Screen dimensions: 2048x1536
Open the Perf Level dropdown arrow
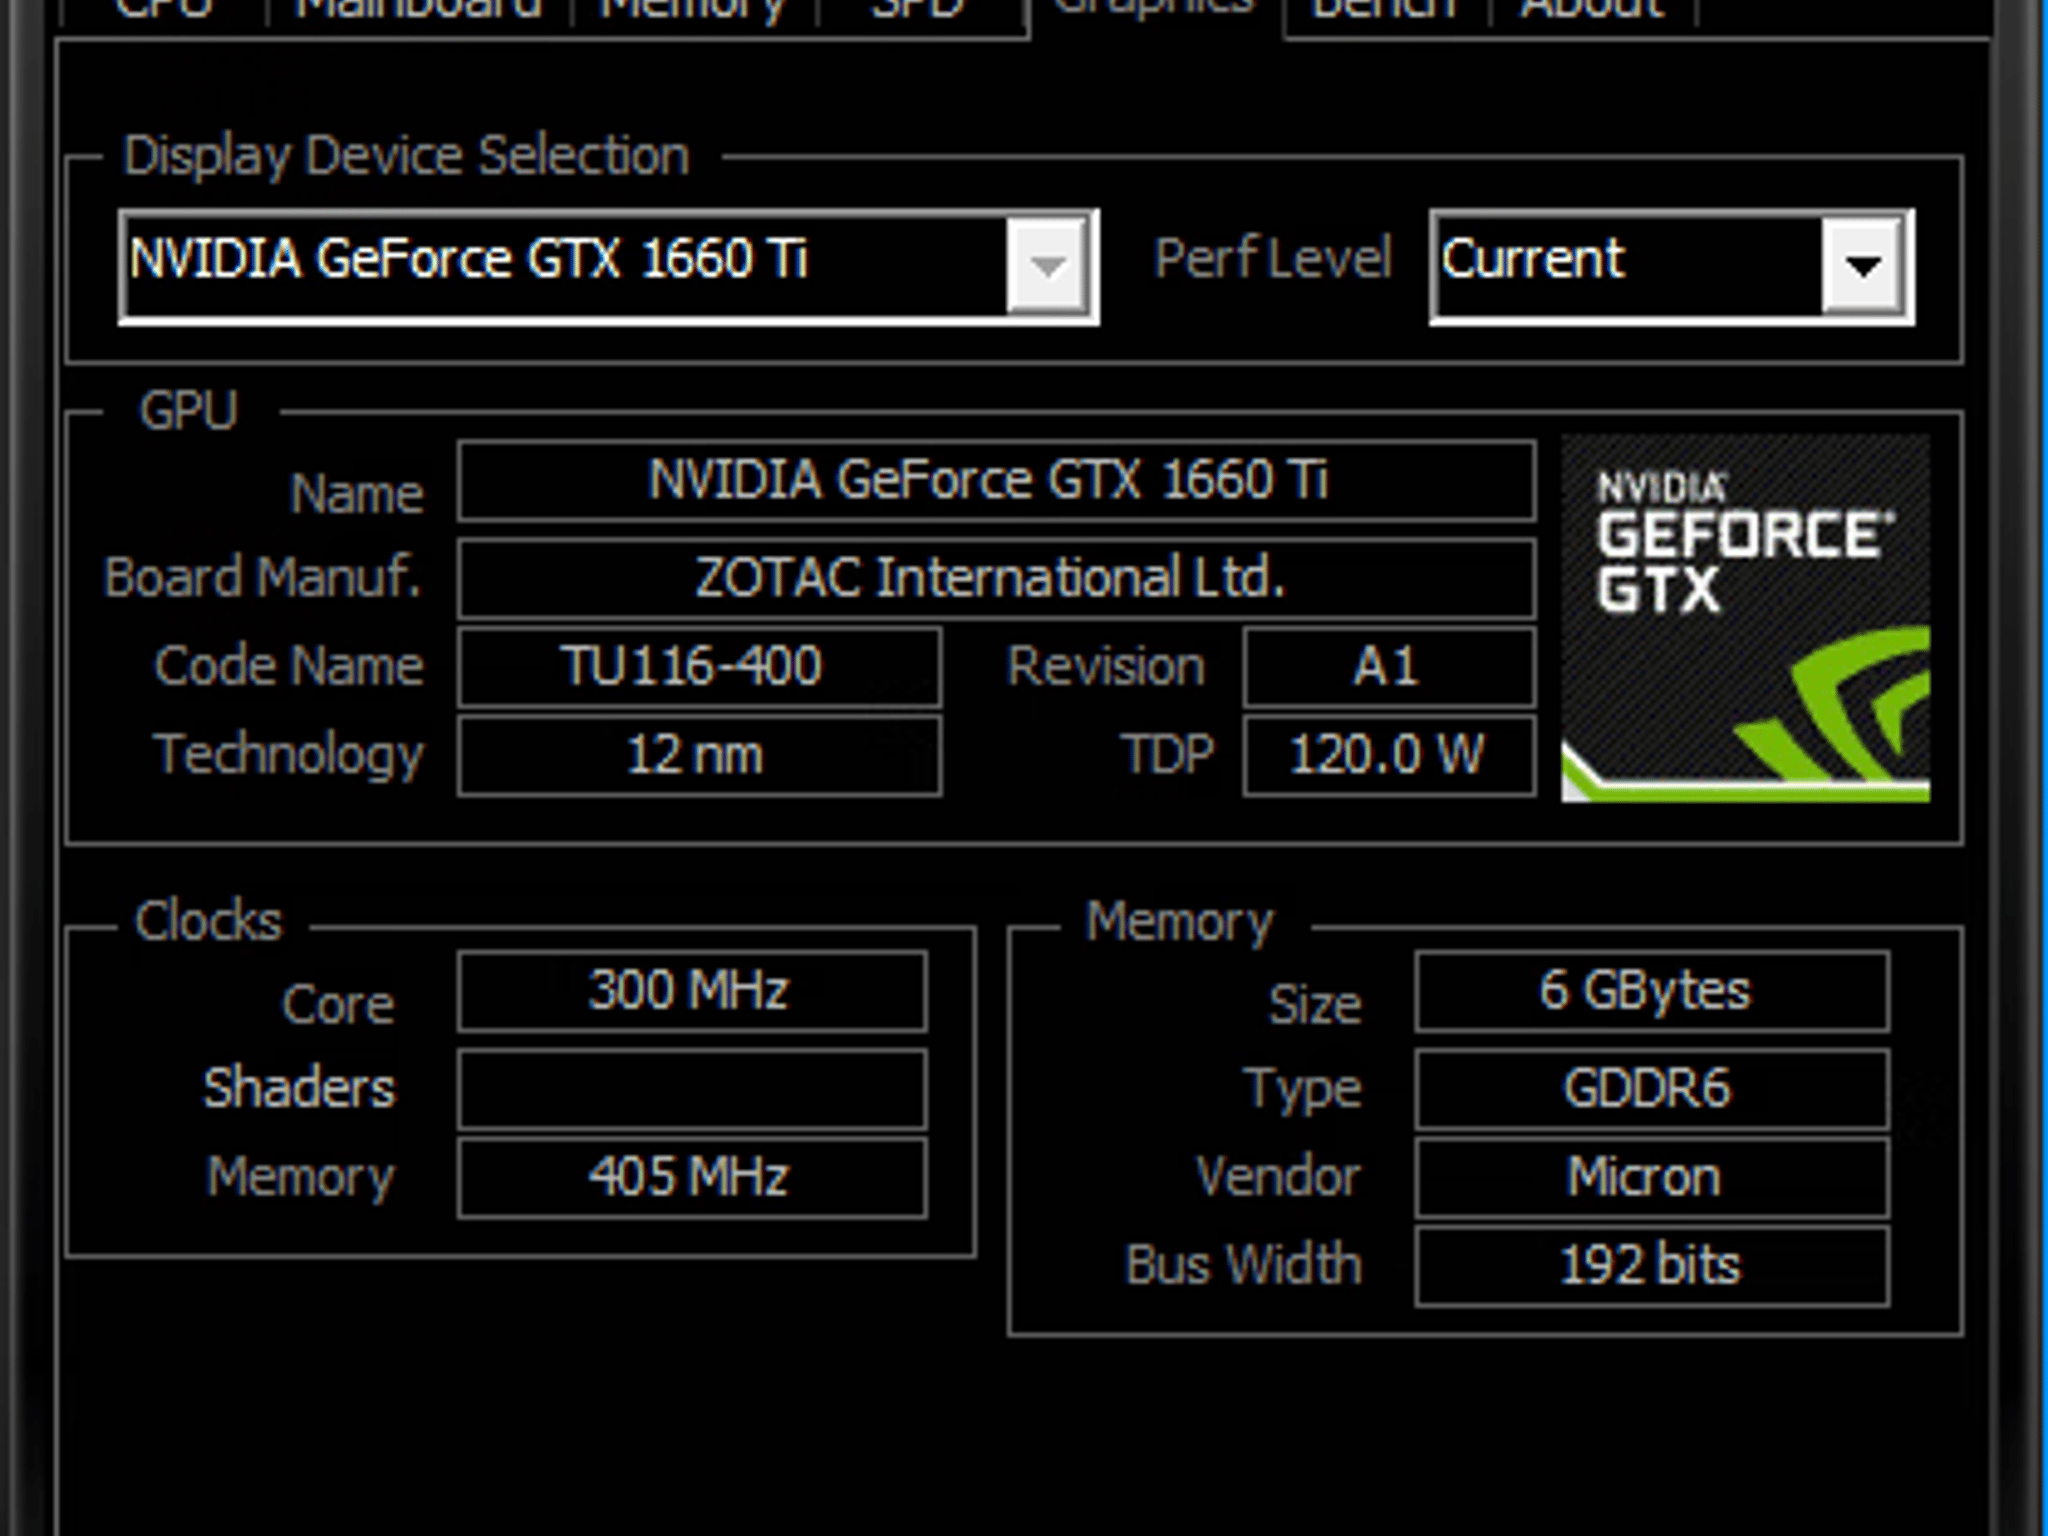coord(1862,266)
